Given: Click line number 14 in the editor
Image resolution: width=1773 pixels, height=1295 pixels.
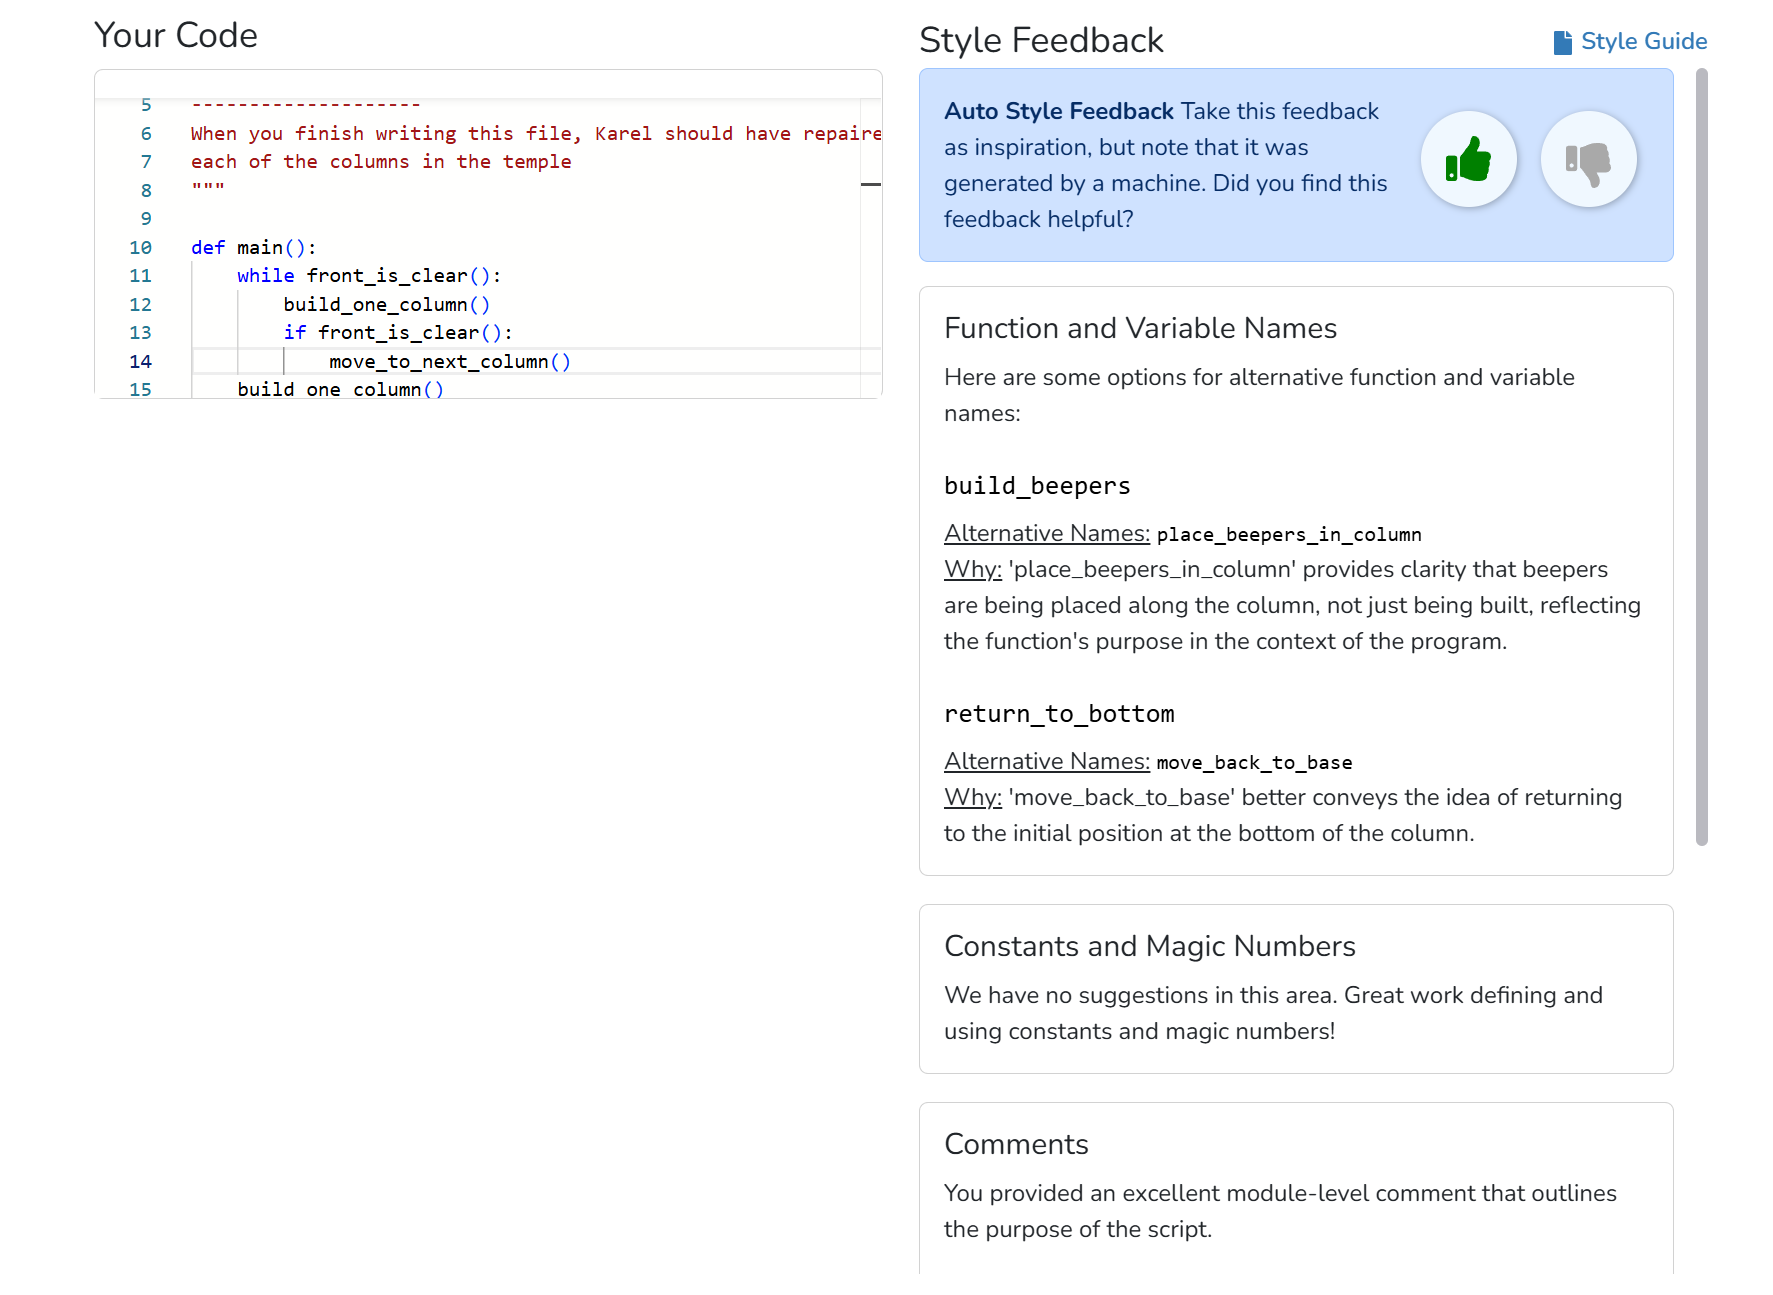Looking at the screenshot, I should pyautogui.click(x=141, y=361).
